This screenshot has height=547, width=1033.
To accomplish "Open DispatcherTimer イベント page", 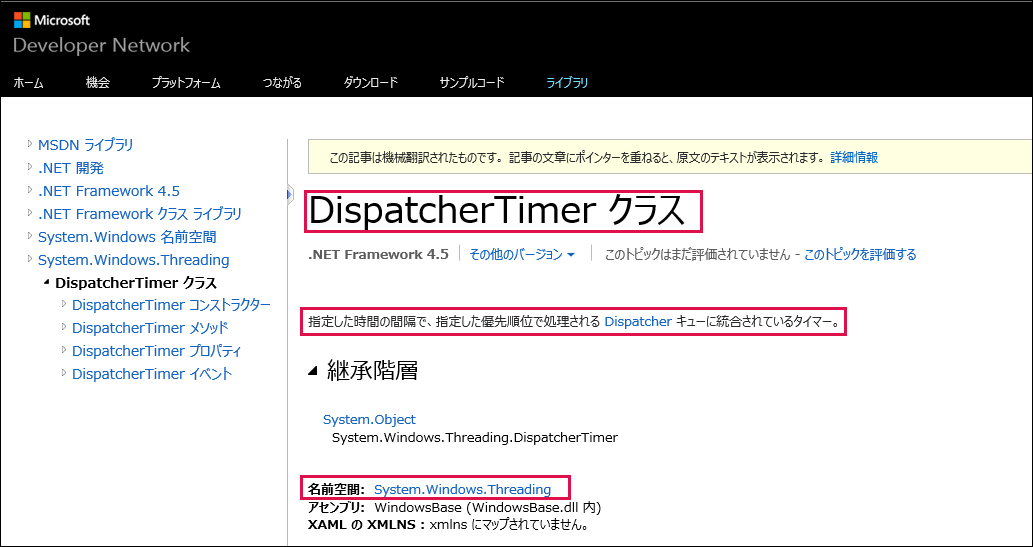I will (152, 374).
